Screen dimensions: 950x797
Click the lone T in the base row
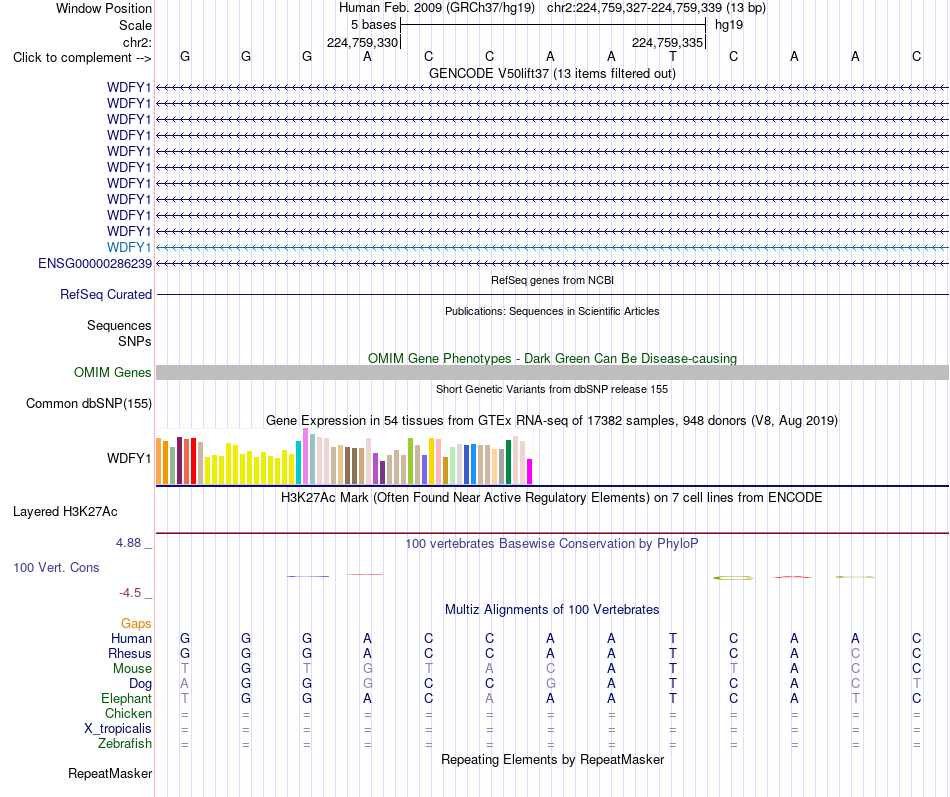click(673, 56)
